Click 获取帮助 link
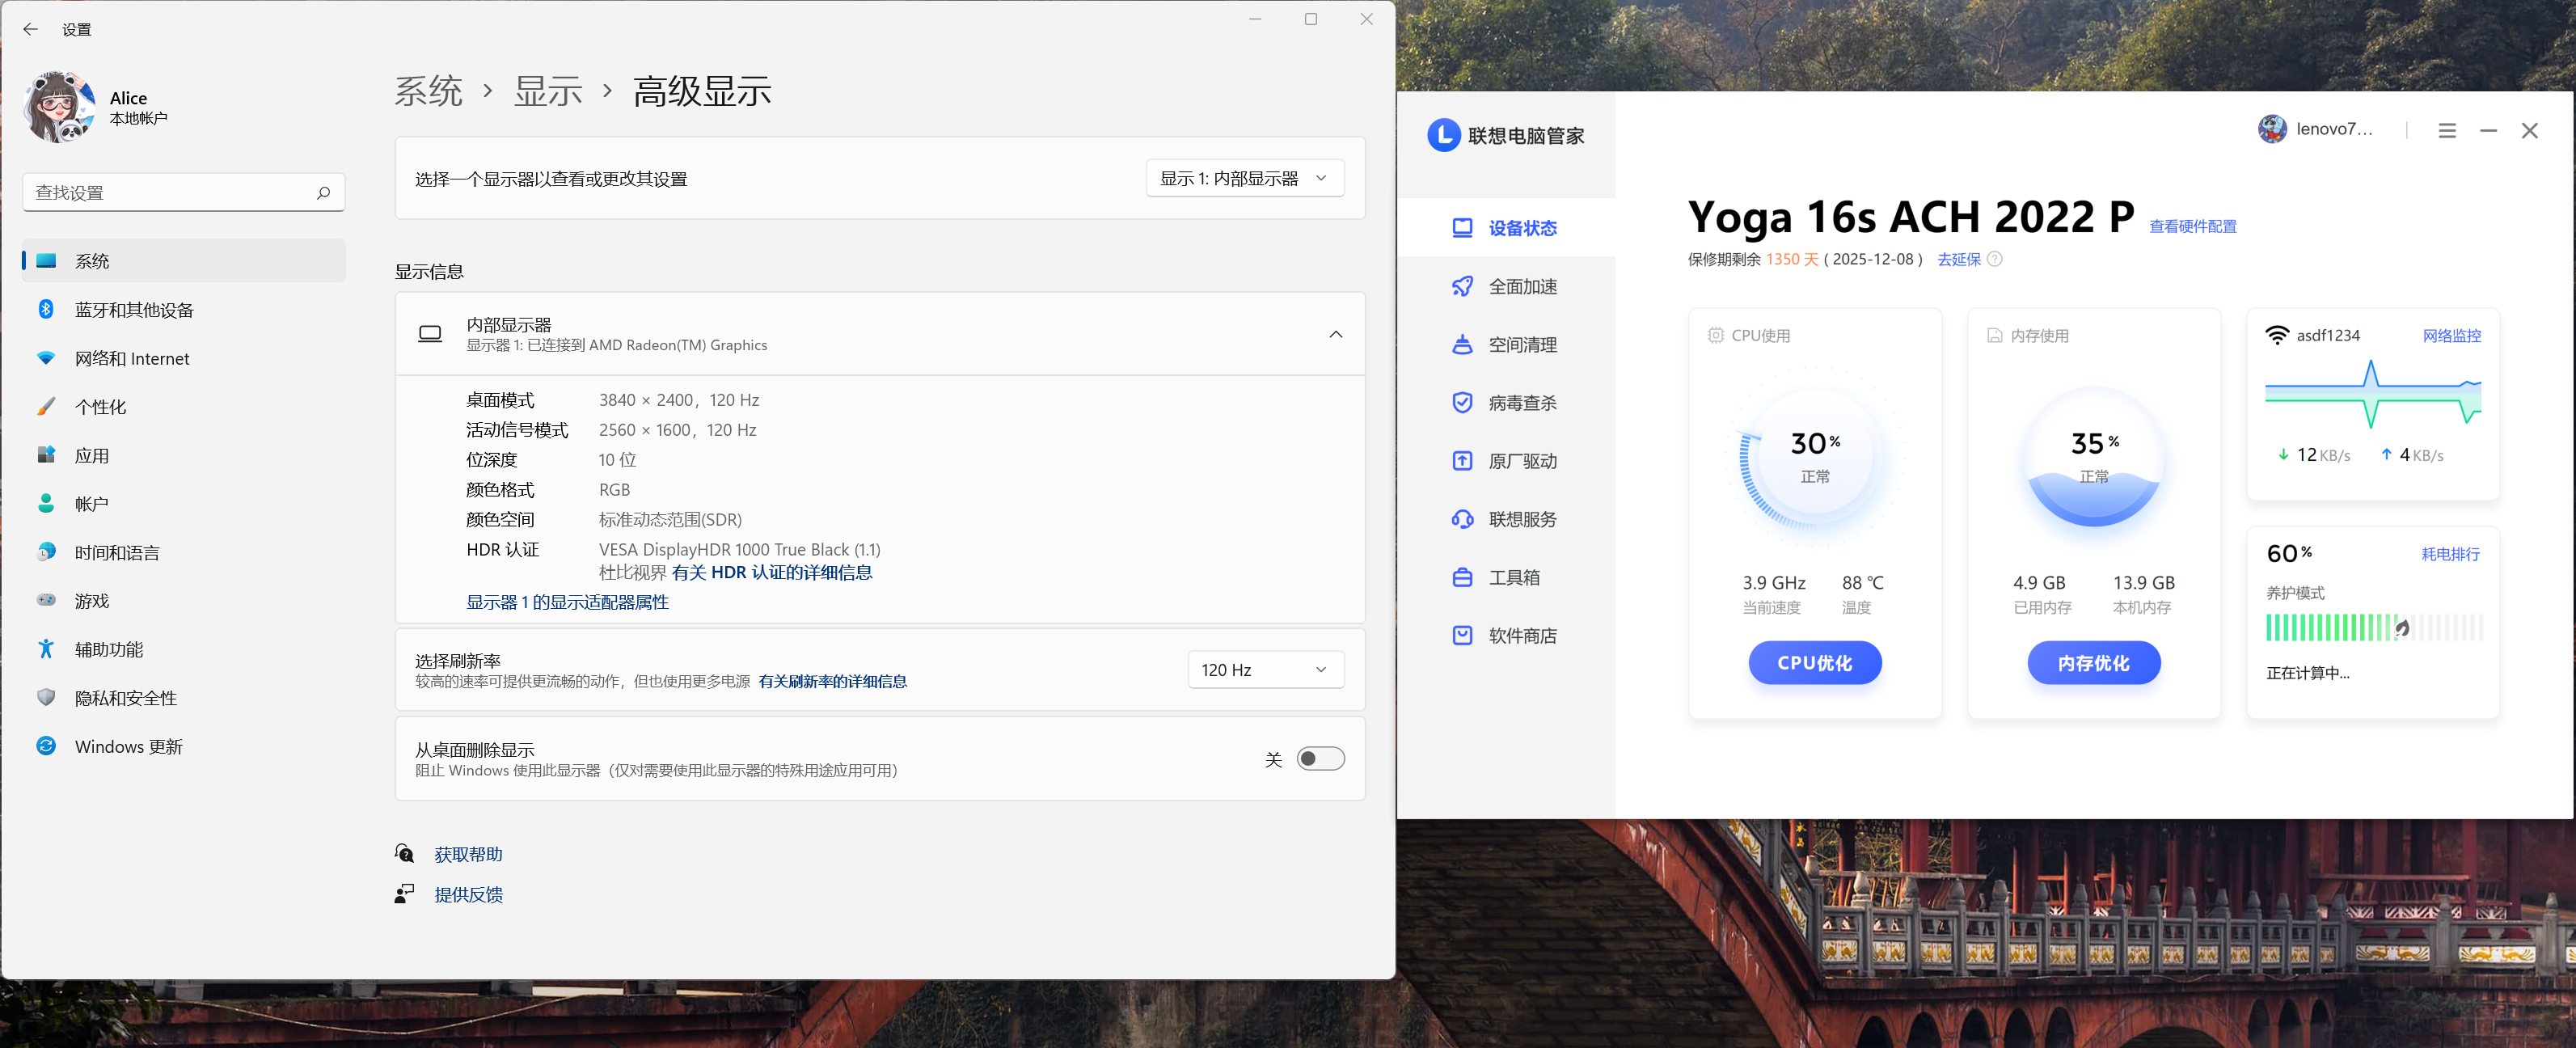The image size is (2576, 1048). tap(468, 854)
